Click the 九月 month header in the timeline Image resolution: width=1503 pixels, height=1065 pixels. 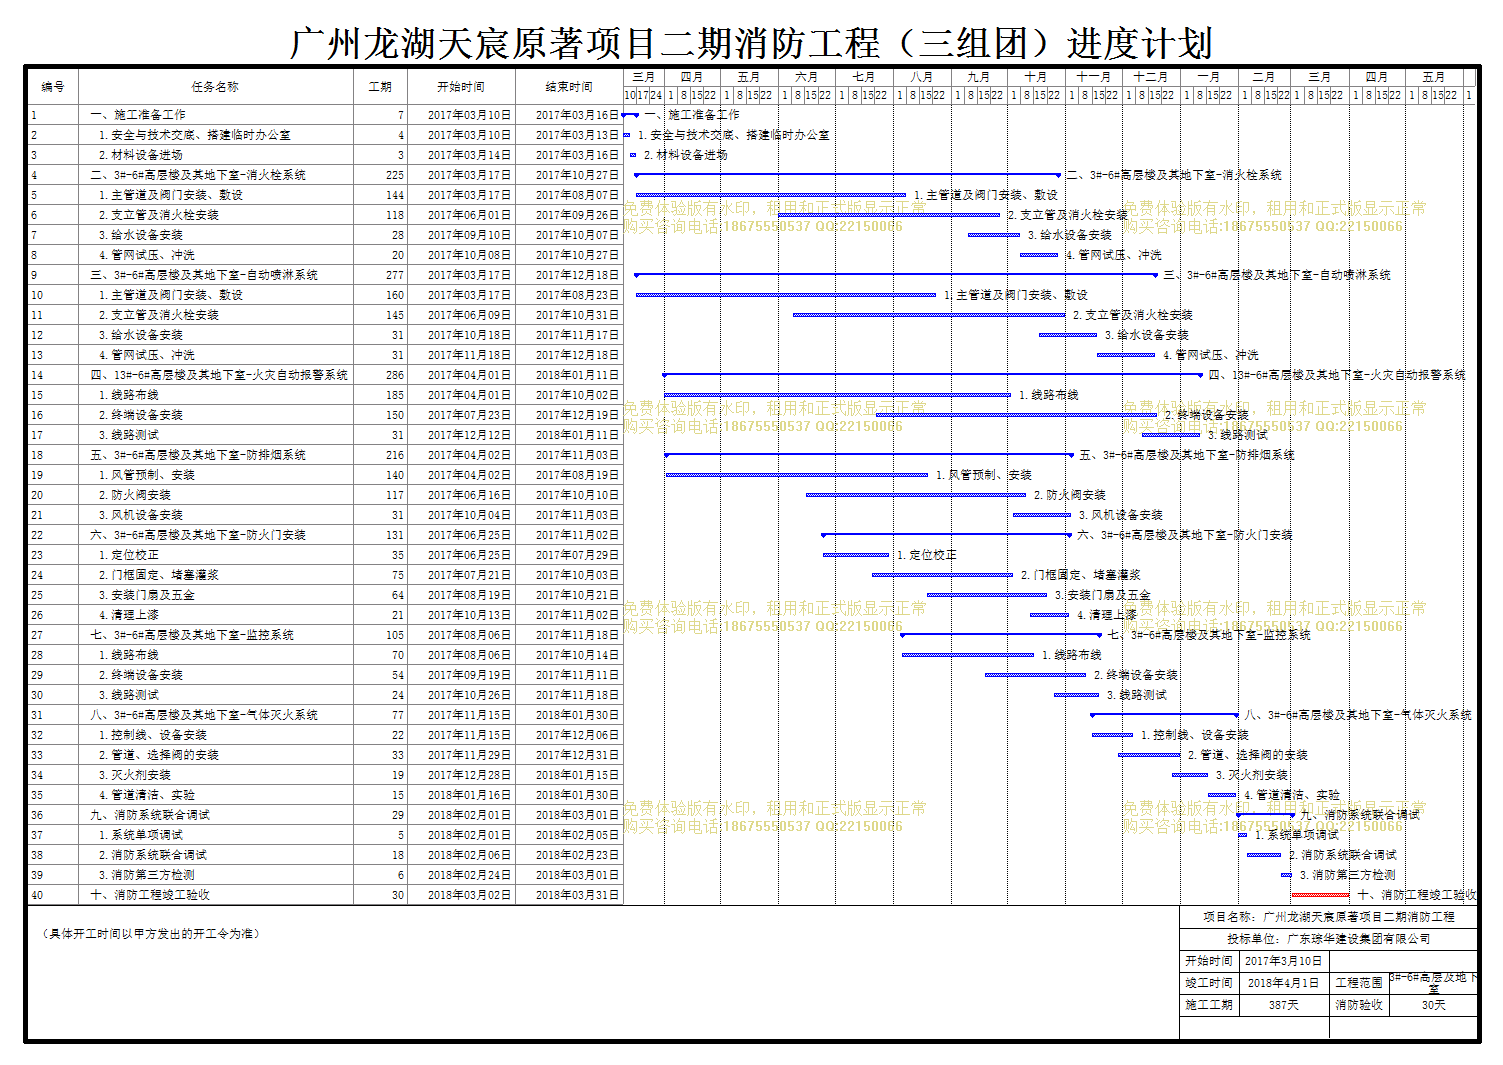(978, 77)
